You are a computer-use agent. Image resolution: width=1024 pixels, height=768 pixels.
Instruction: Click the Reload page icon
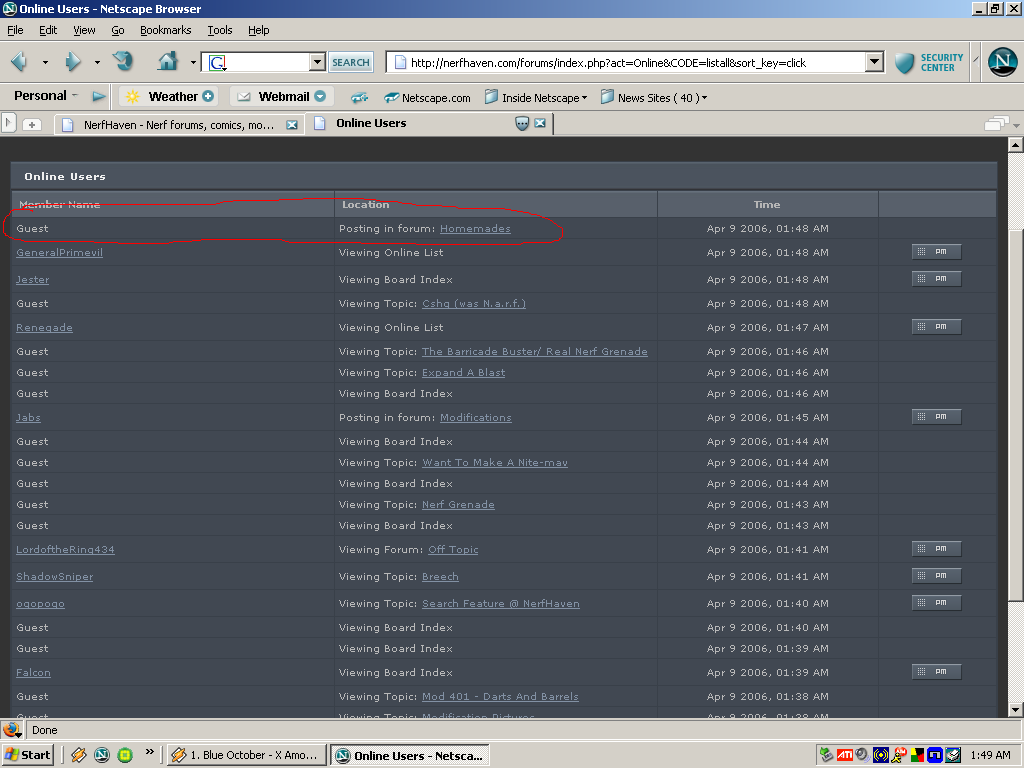123,62
